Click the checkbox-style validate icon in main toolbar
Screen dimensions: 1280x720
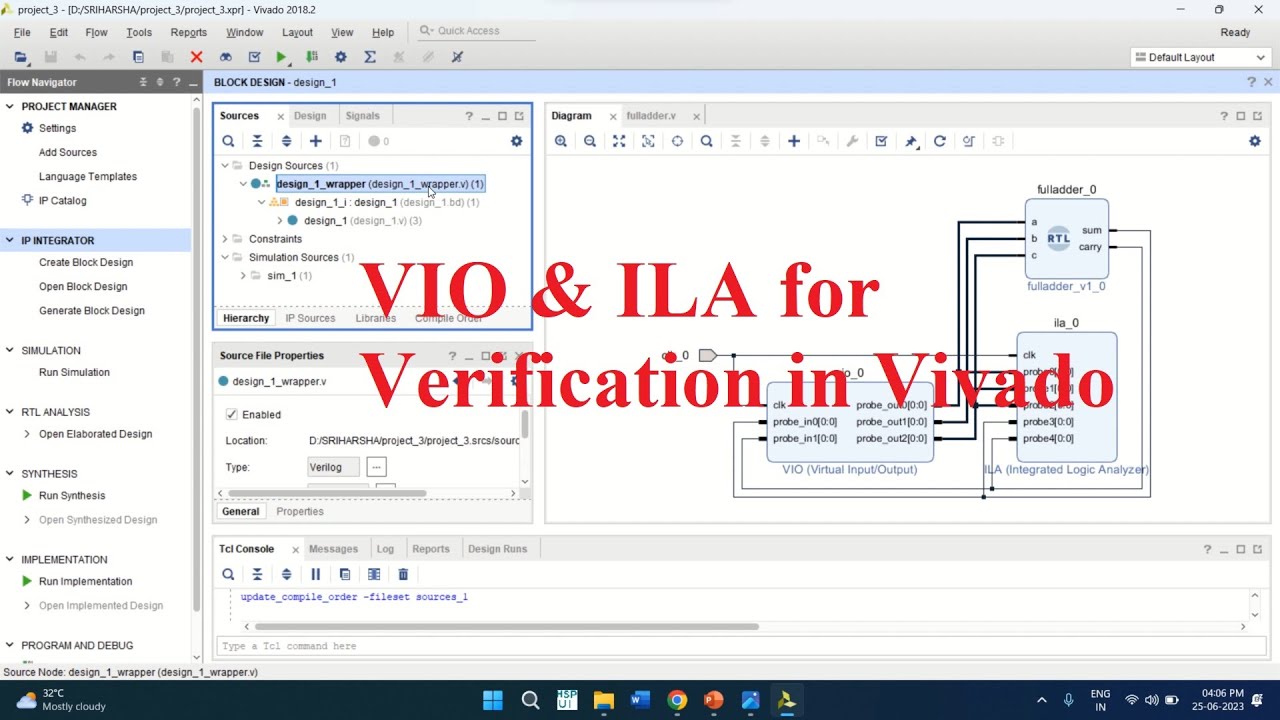[x=254, y=57]
